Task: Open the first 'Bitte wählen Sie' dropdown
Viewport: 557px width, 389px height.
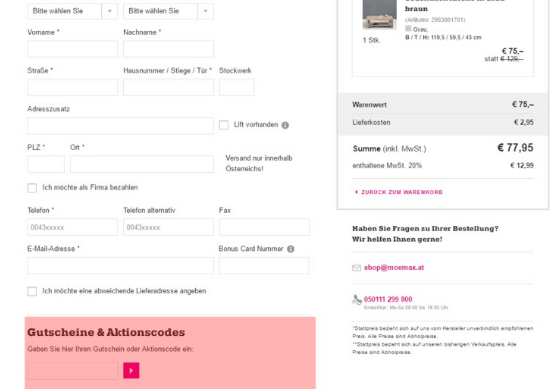Action: point(72,11)
